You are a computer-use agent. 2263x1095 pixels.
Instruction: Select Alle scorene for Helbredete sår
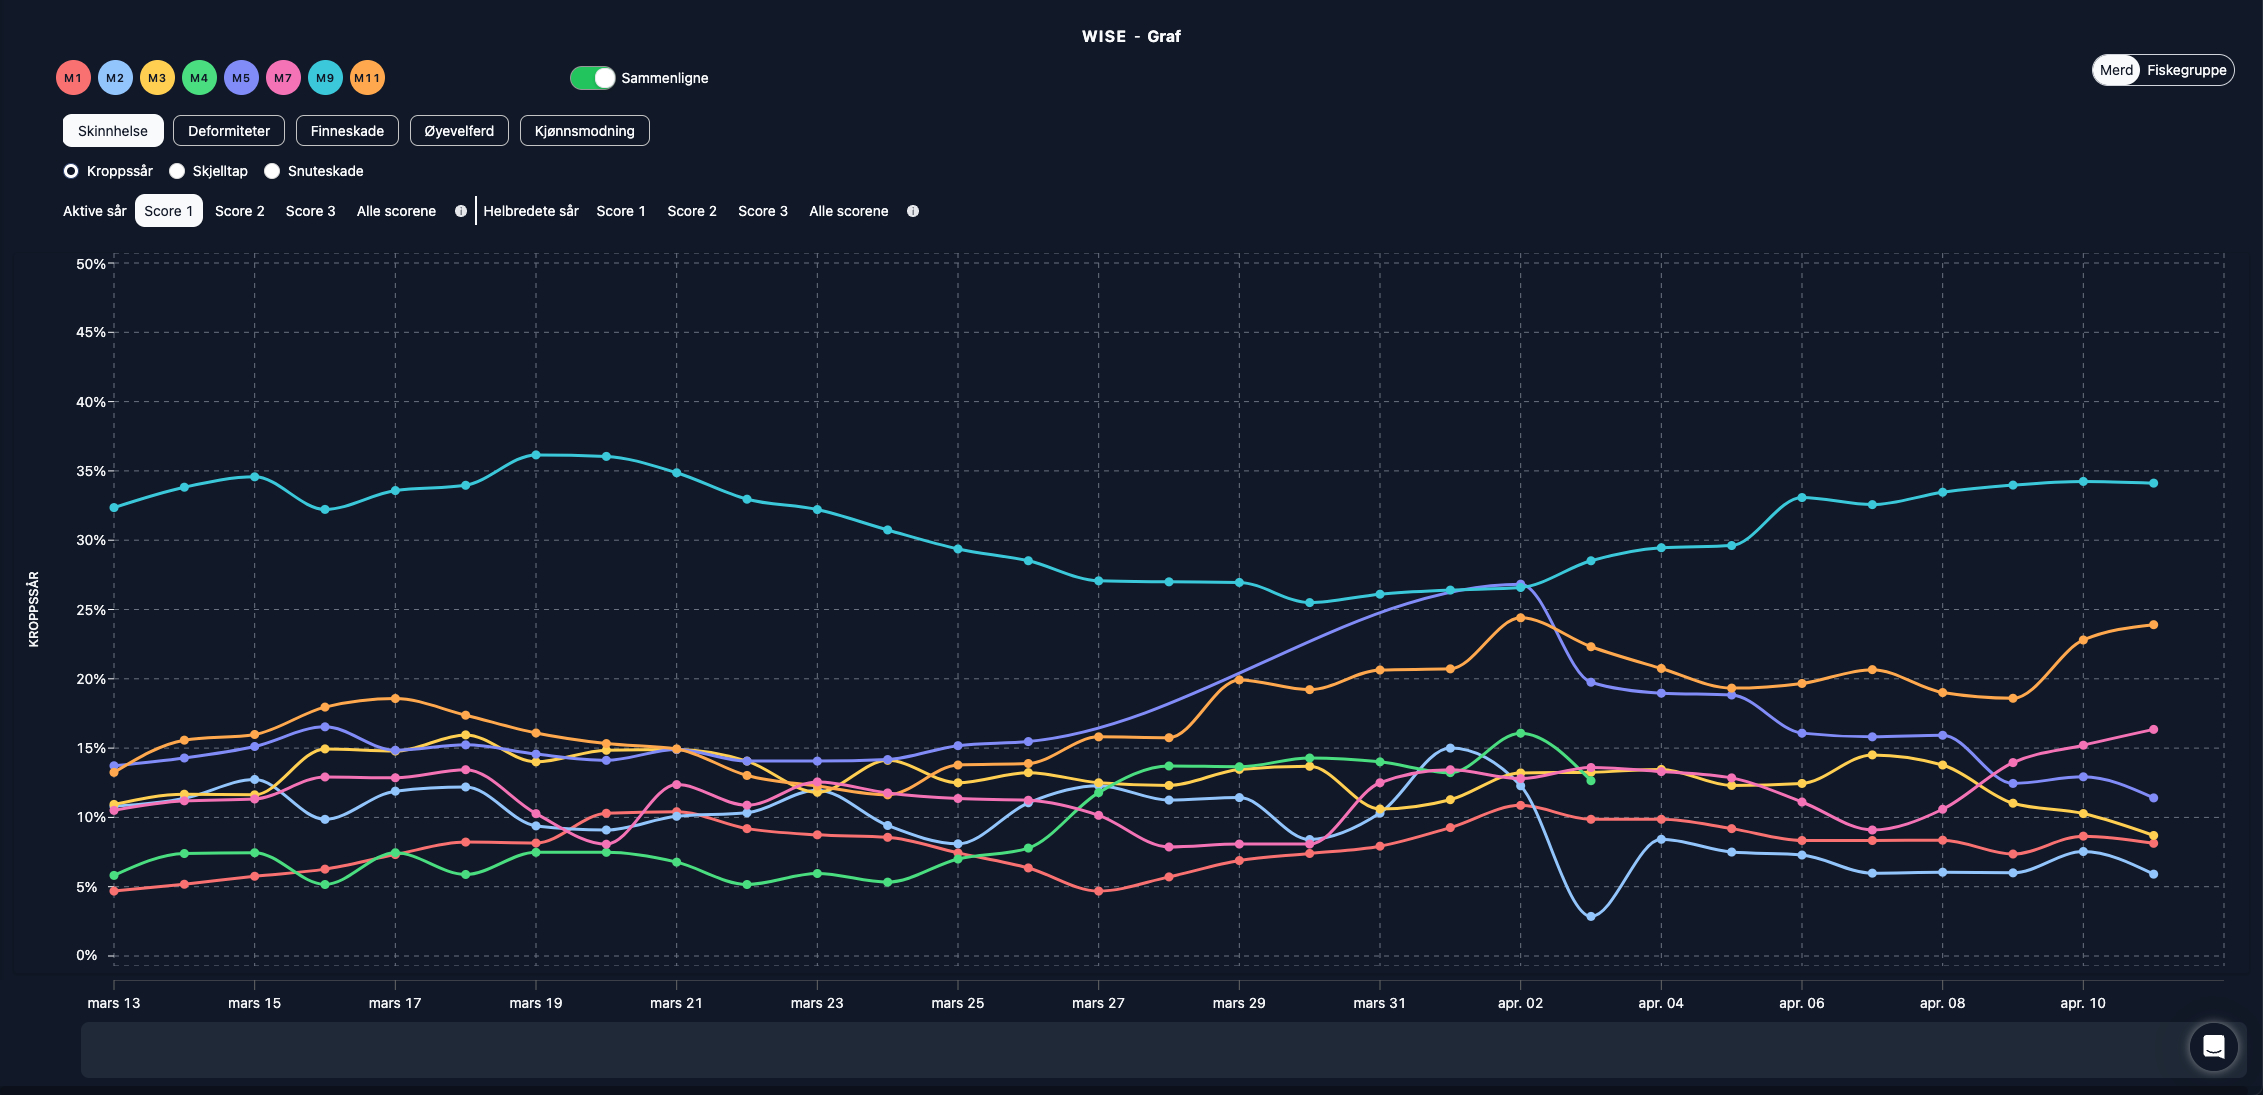(x=848, y=211)
